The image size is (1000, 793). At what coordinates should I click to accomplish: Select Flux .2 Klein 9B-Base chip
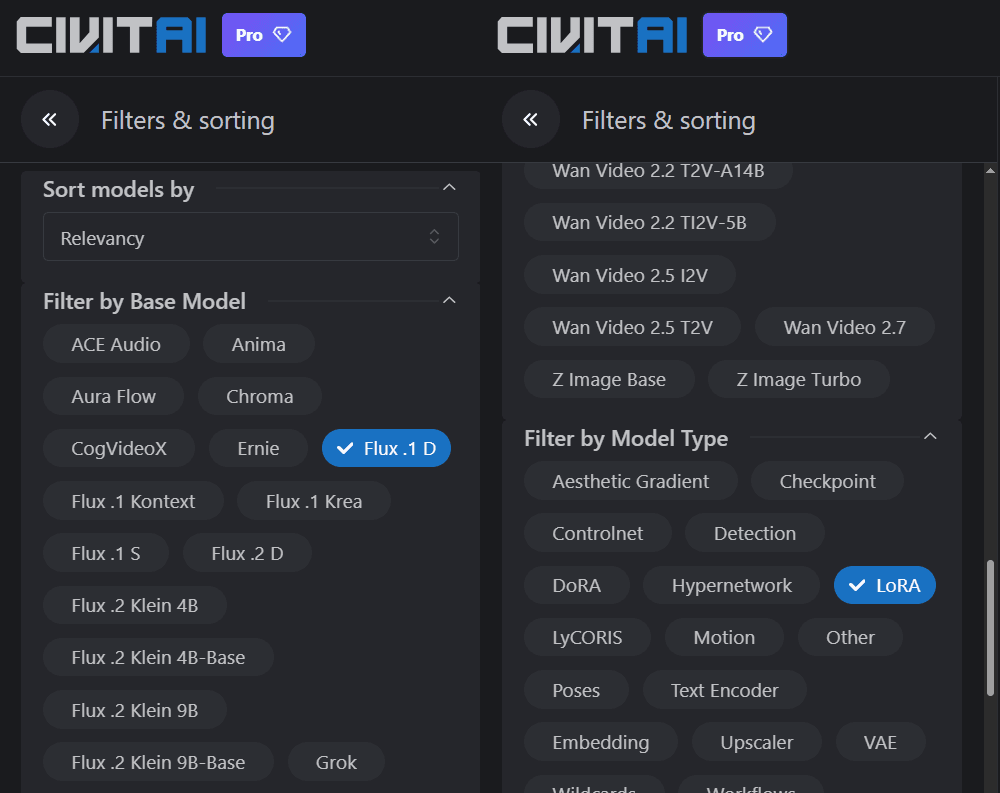[158, 762]
